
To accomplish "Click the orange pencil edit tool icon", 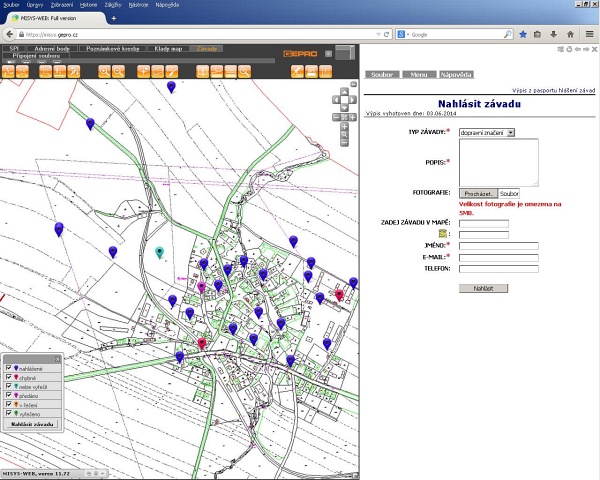I will (297, 72).
